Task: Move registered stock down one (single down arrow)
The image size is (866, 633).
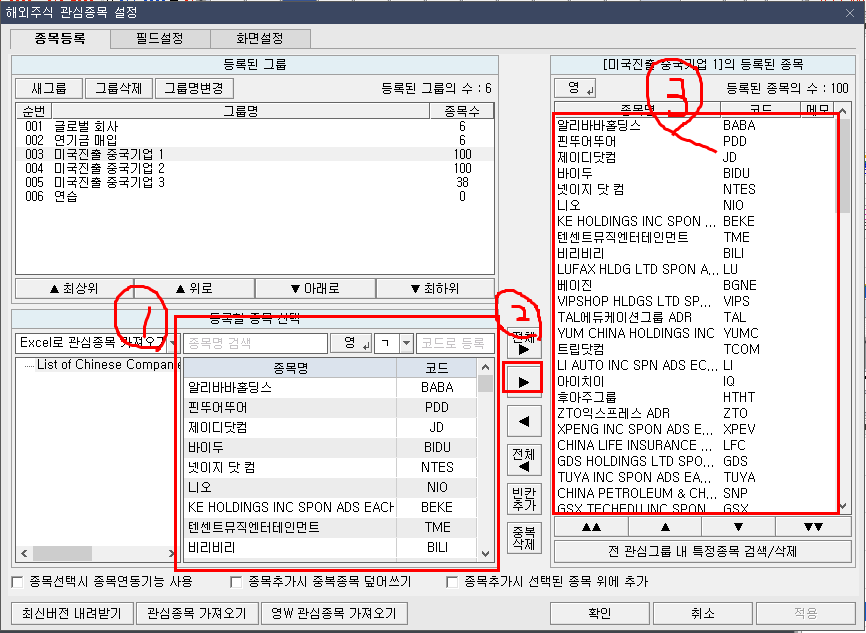Action: 738,527
